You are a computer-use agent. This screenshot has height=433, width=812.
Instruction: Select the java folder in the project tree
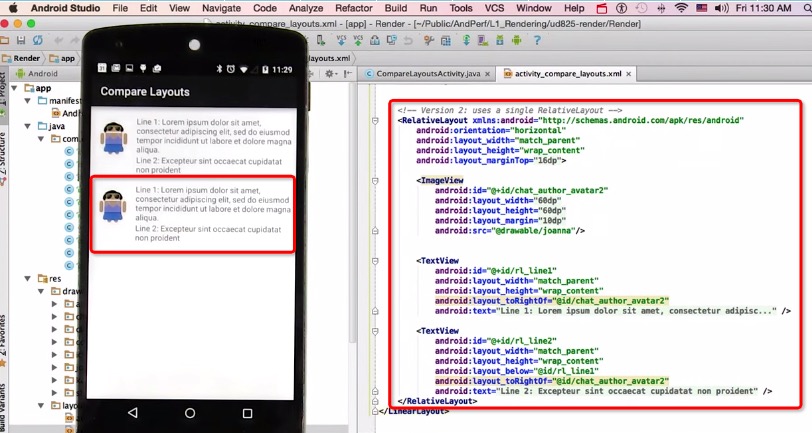point(51,126)
